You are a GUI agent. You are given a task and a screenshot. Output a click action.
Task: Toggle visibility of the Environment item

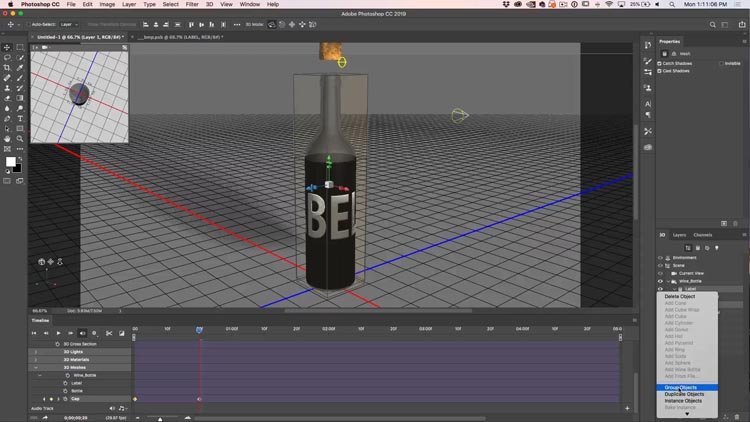661,258
